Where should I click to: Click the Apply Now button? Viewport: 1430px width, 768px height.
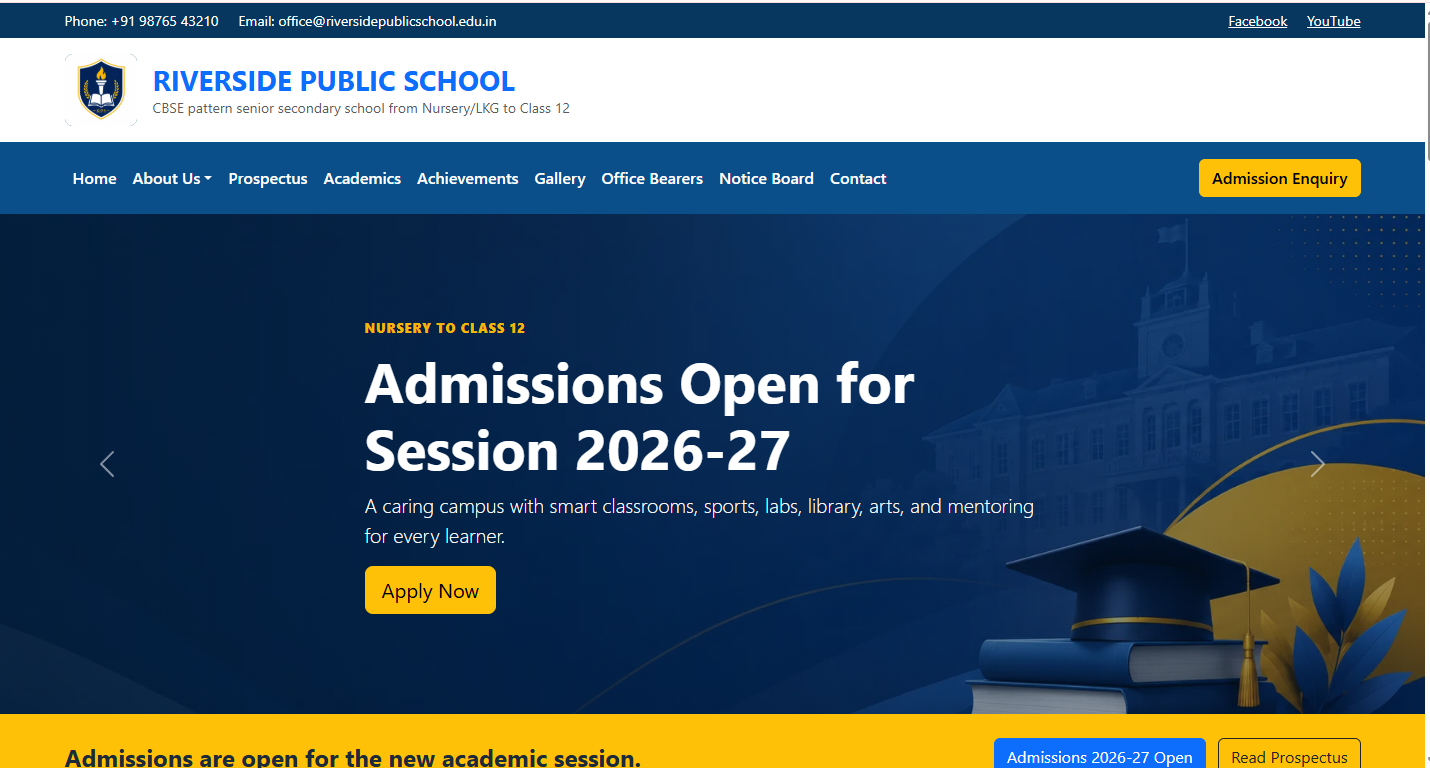click(430, 590)
